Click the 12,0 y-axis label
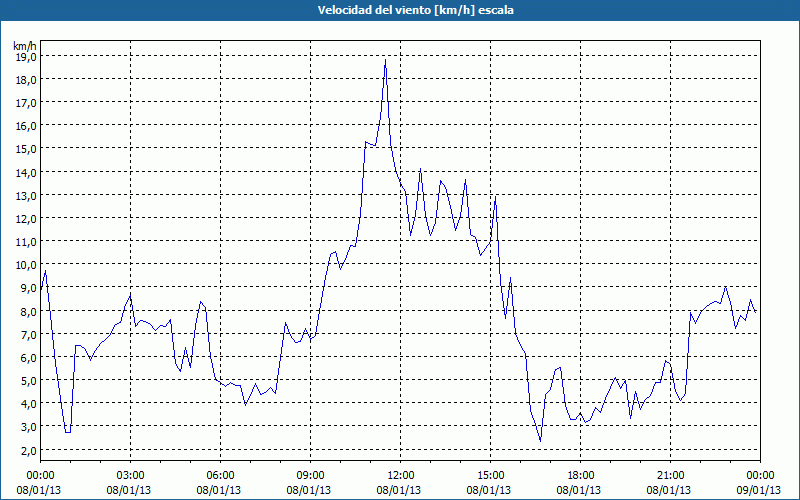 (26, 218)
